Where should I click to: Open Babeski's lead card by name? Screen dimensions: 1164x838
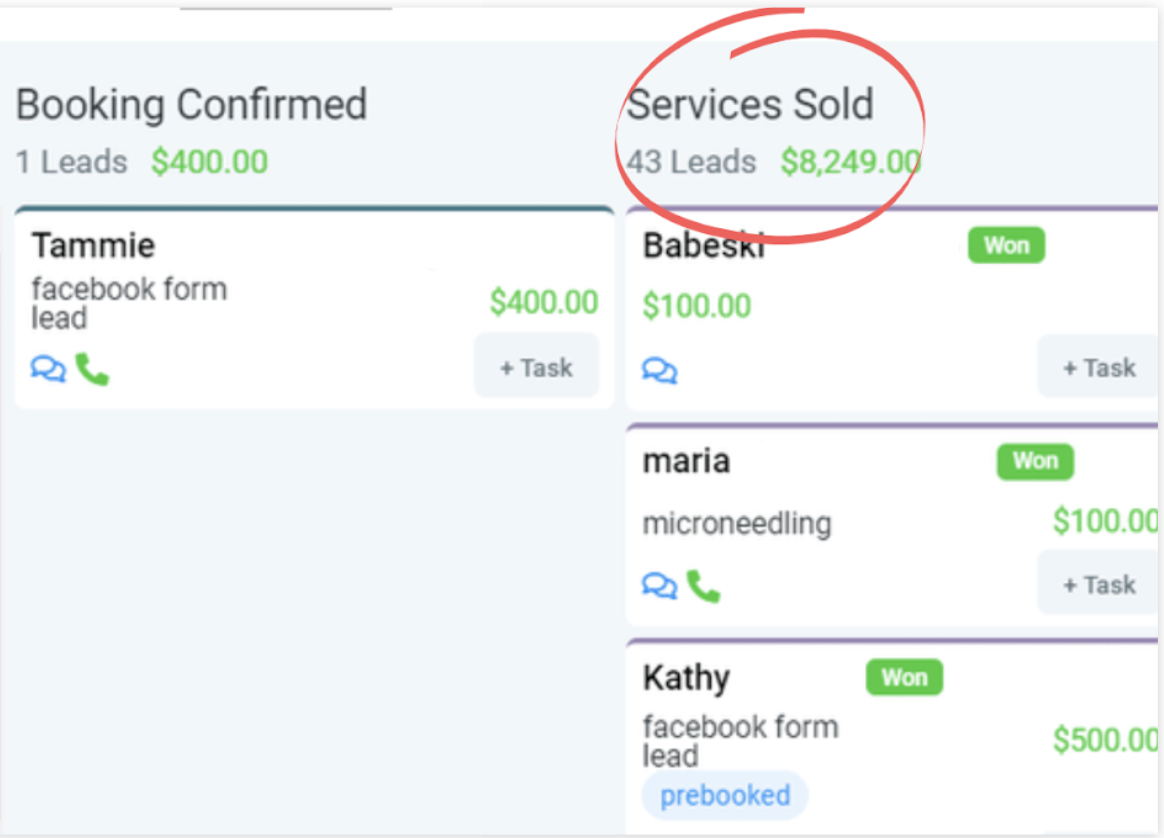click(x=704, y=245)
